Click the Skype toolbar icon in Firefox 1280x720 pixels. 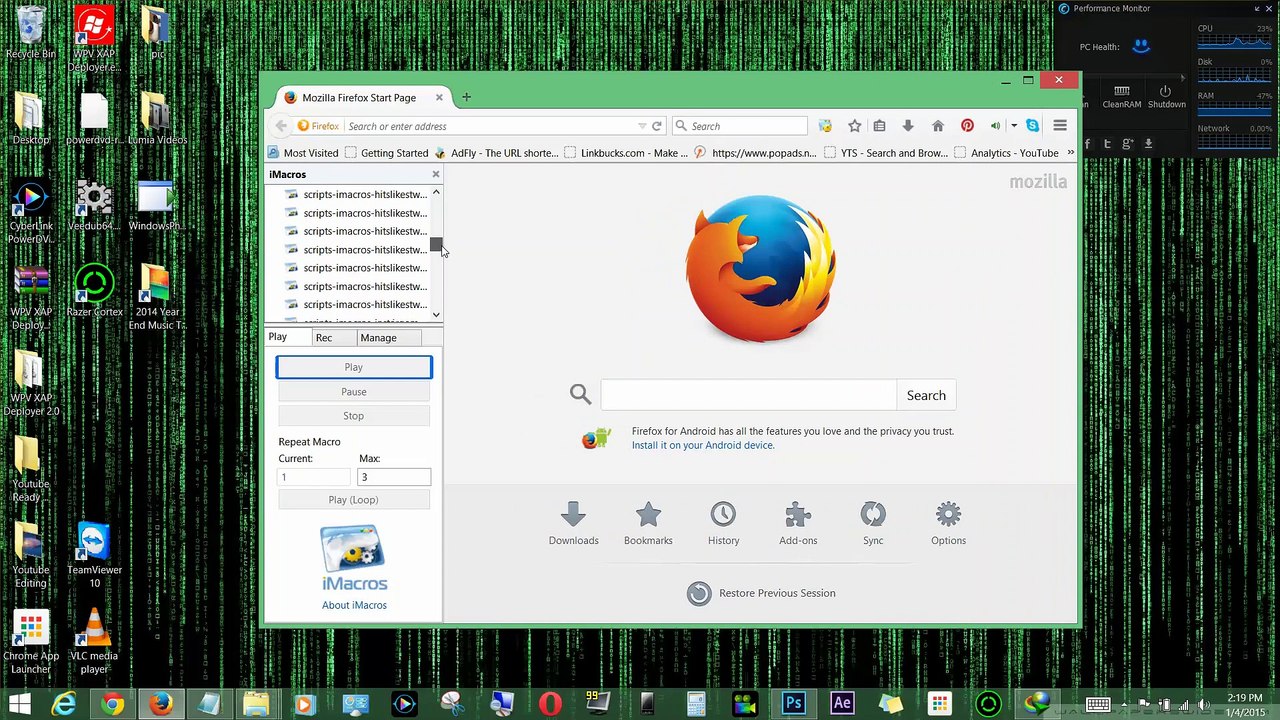1032,126
